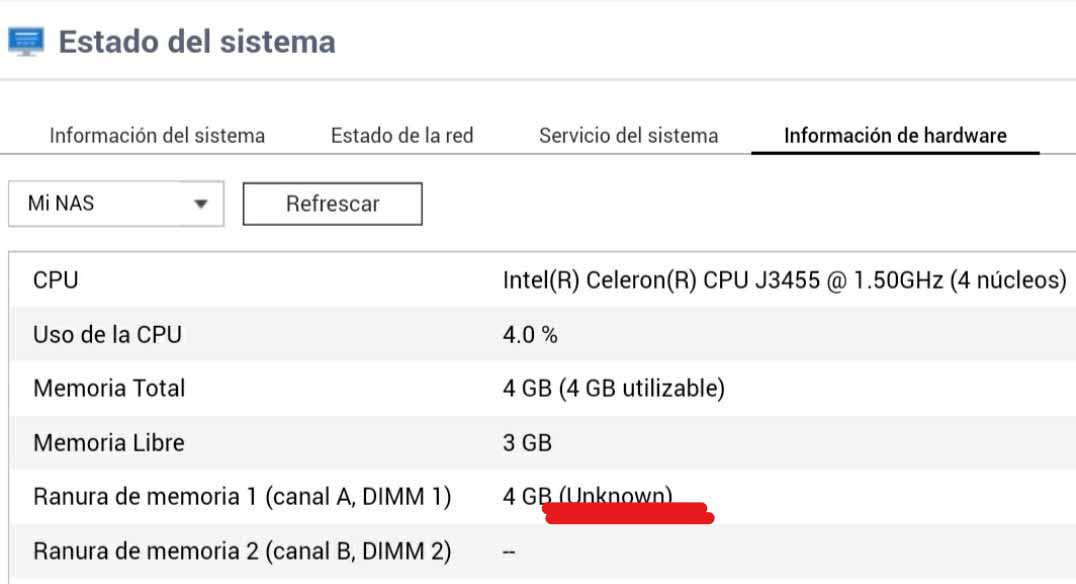Go to the Servicio del sistema tab
The image size is (1076, 584).
pyautogui.click(x=628, y=135)
